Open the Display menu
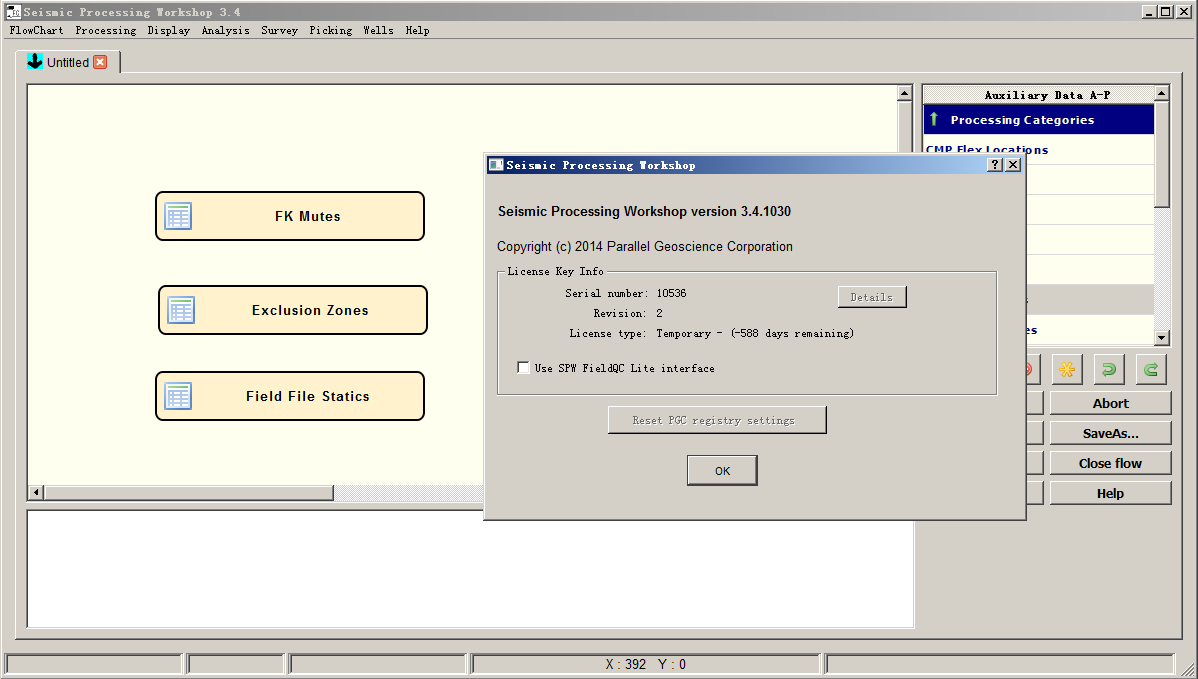The image size is (1198, 679). [168, 31]
